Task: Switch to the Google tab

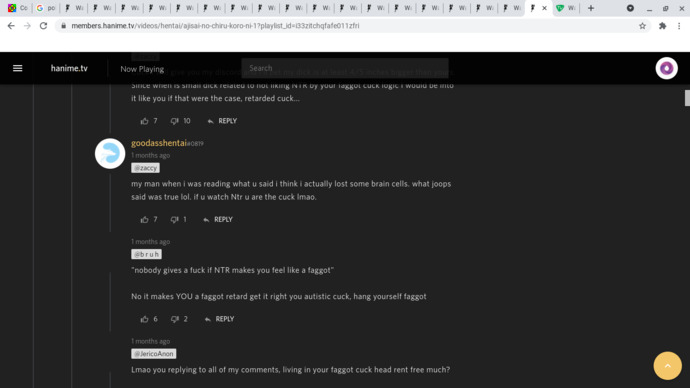Action: (x=45, y=8)
